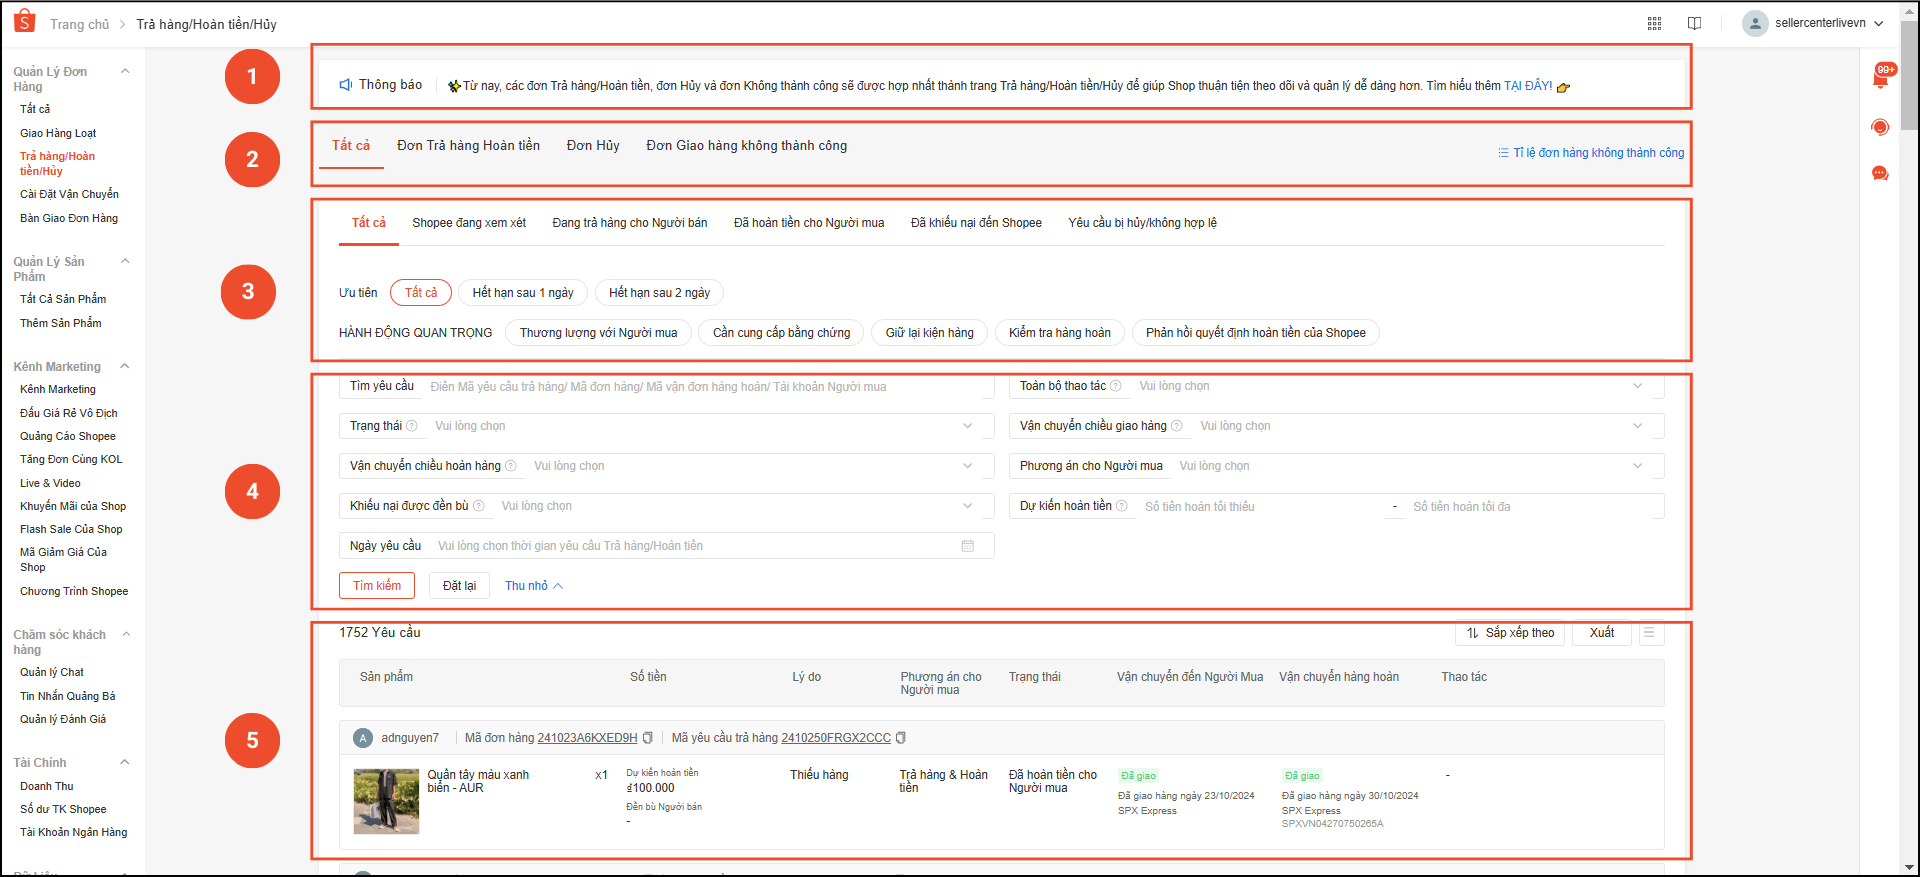Collapse filters using "Thu nhỏ"
This screenshot has width=1920, height=877.
[533, 586]
